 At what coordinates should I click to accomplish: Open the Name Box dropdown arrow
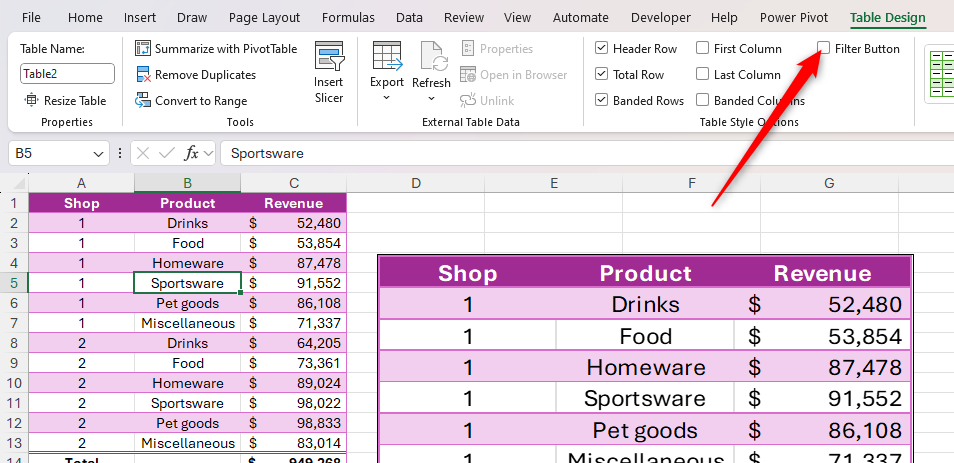click(x=98, y=154)
